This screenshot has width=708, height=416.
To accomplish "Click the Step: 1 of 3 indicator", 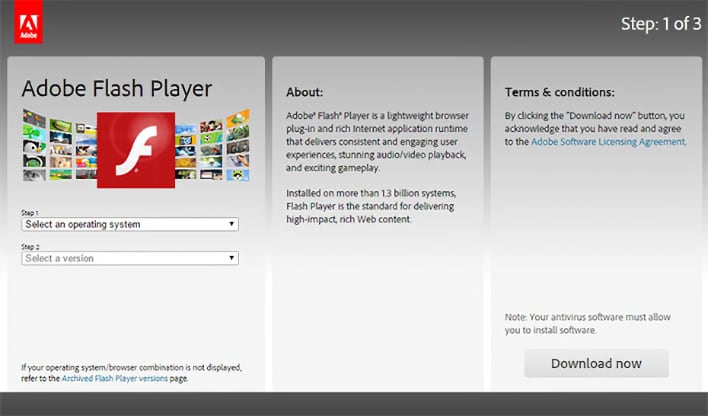I will 661,24.
